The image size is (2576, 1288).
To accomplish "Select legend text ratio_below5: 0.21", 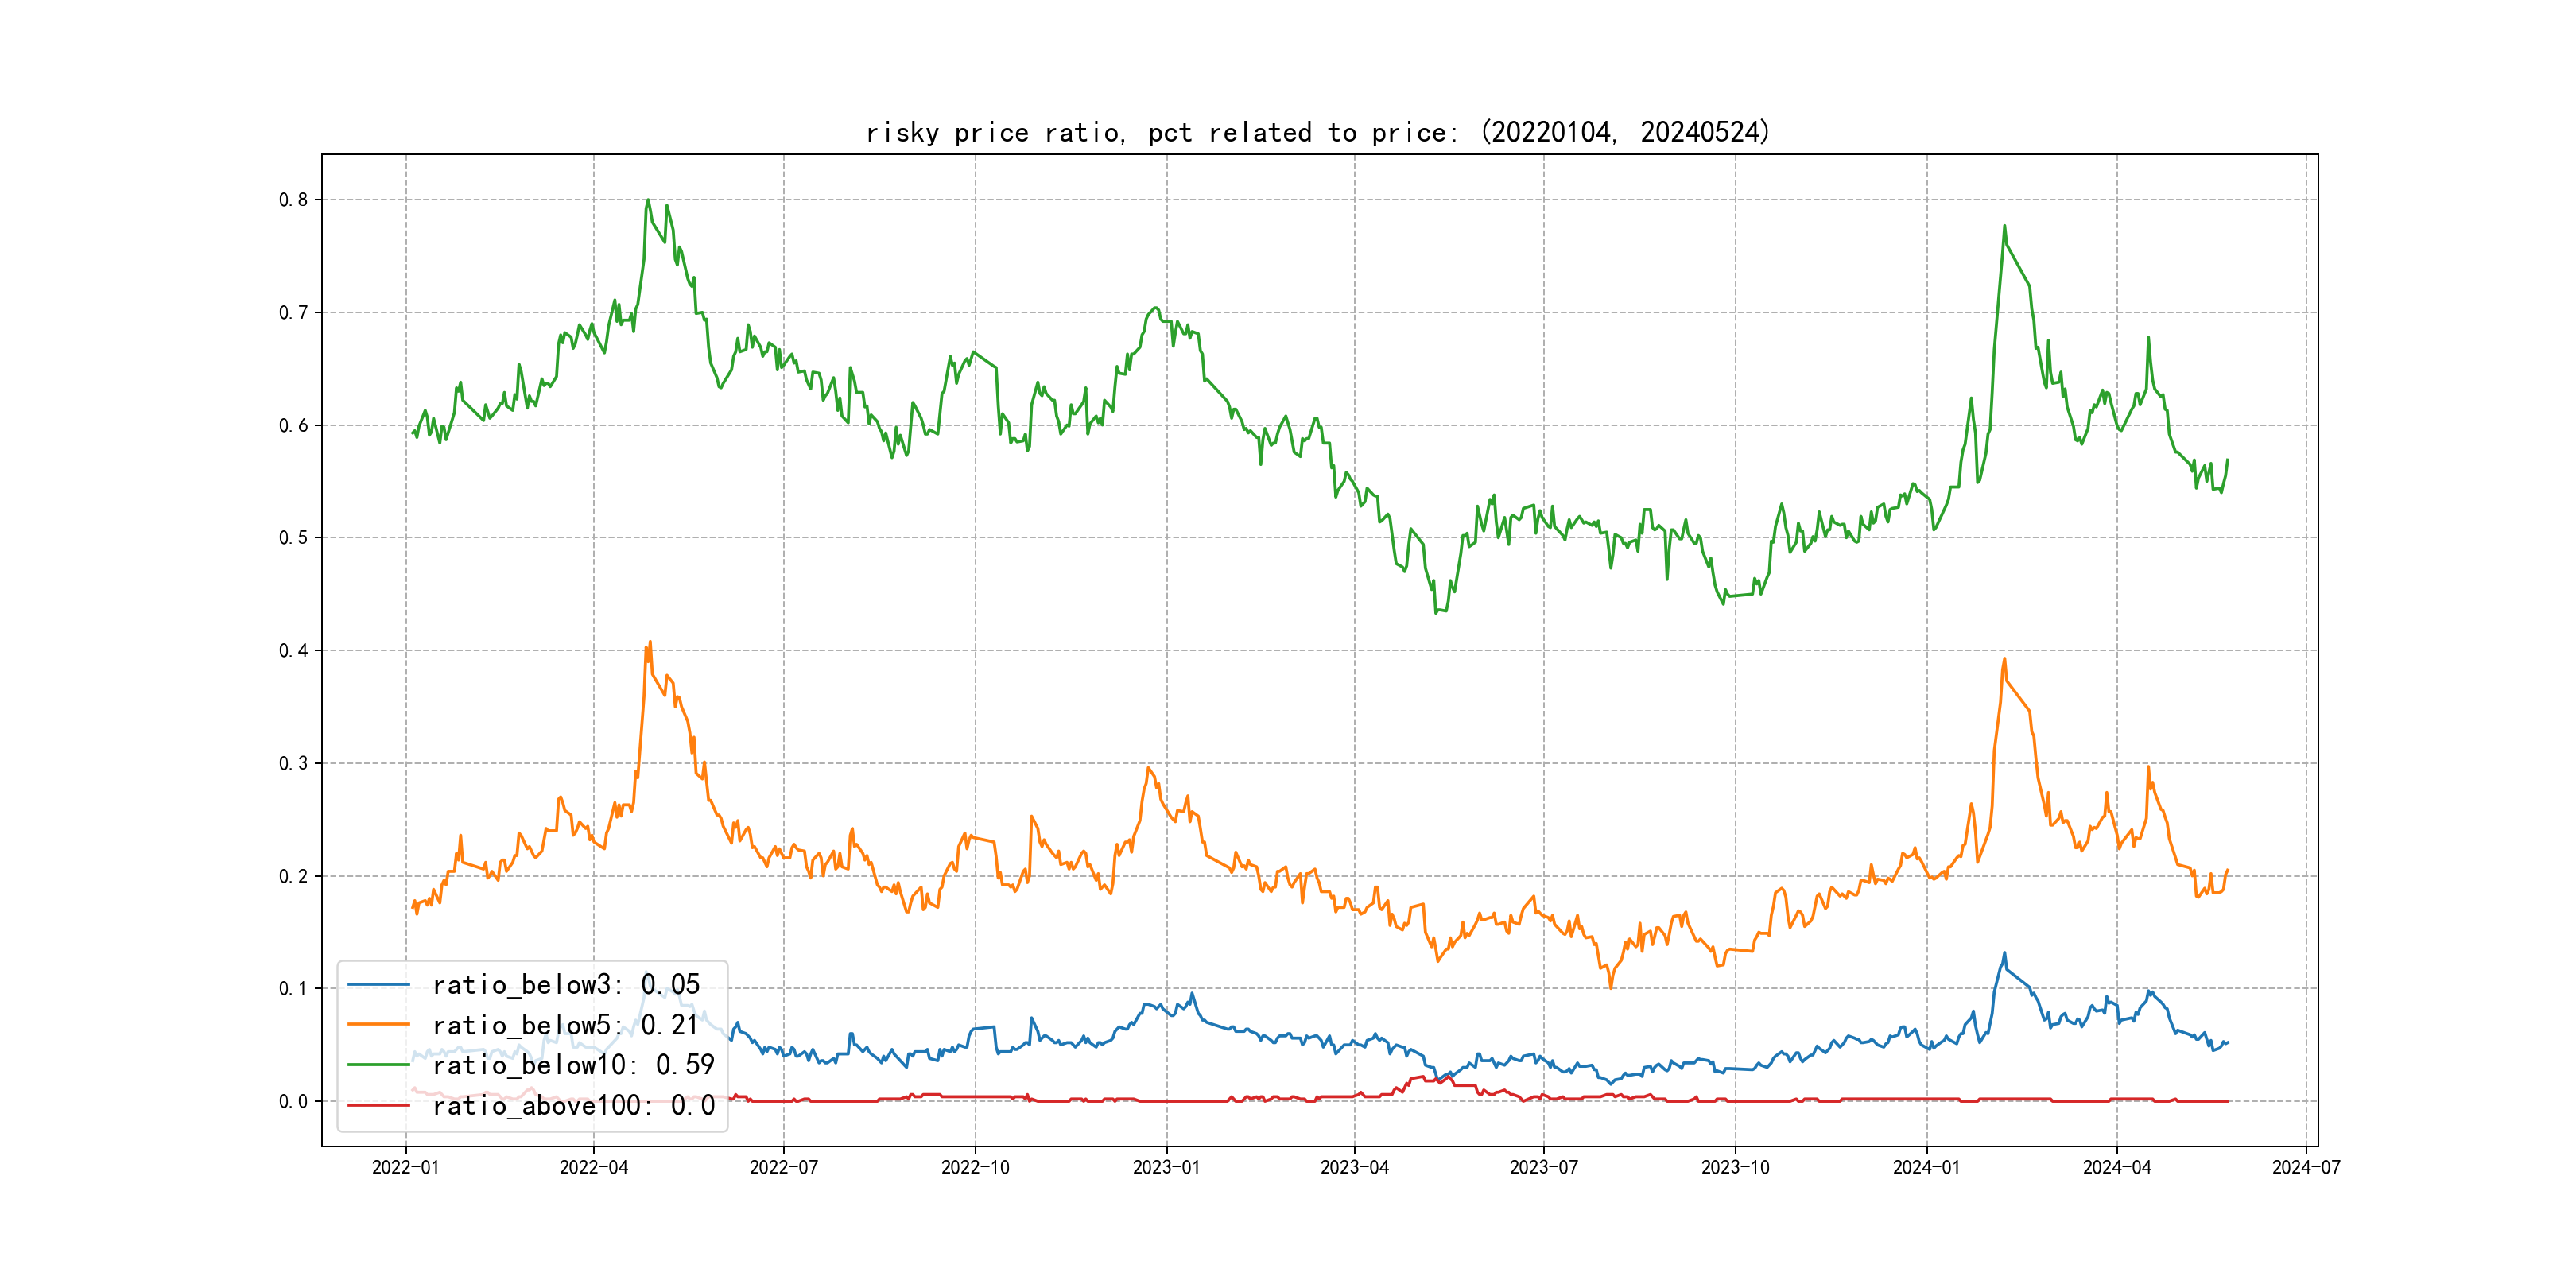I will 566,1025.
